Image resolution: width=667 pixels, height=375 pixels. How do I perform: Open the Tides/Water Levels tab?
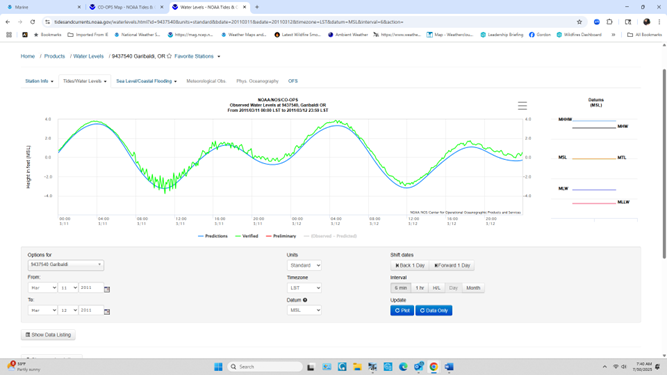85,81
